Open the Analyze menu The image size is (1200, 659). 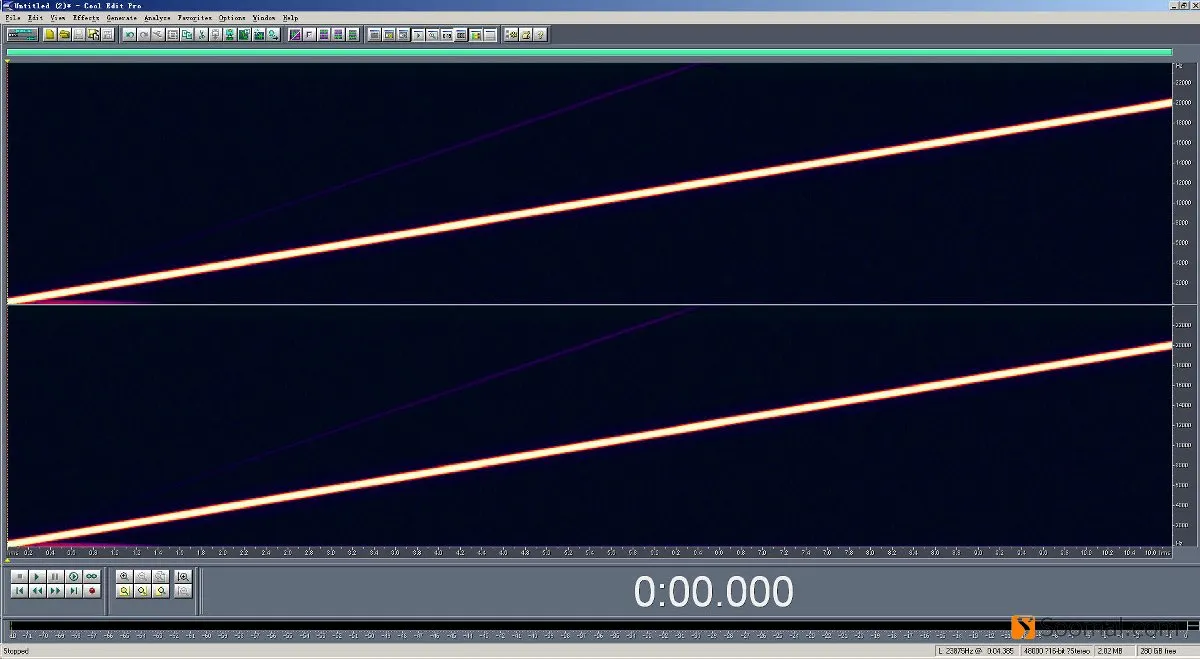coord(157,18)
